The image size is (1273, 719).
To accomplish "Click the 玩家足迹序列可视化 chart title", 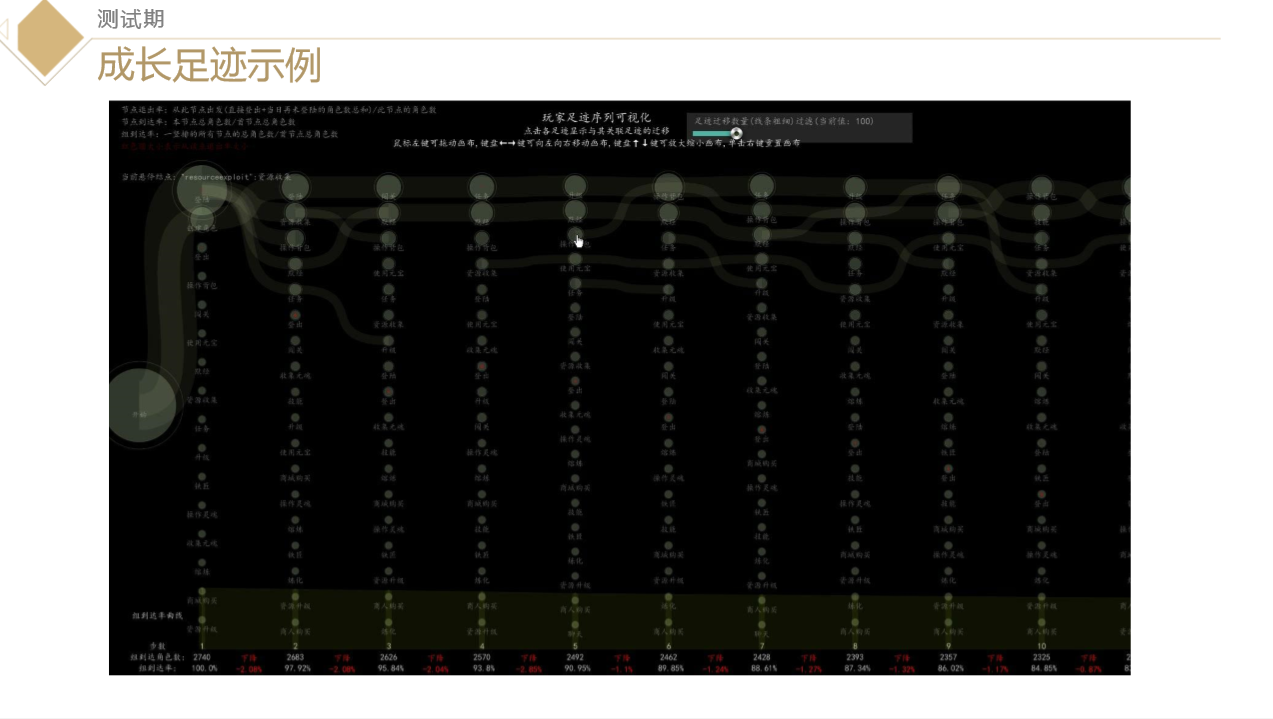I will click(596, 117).
